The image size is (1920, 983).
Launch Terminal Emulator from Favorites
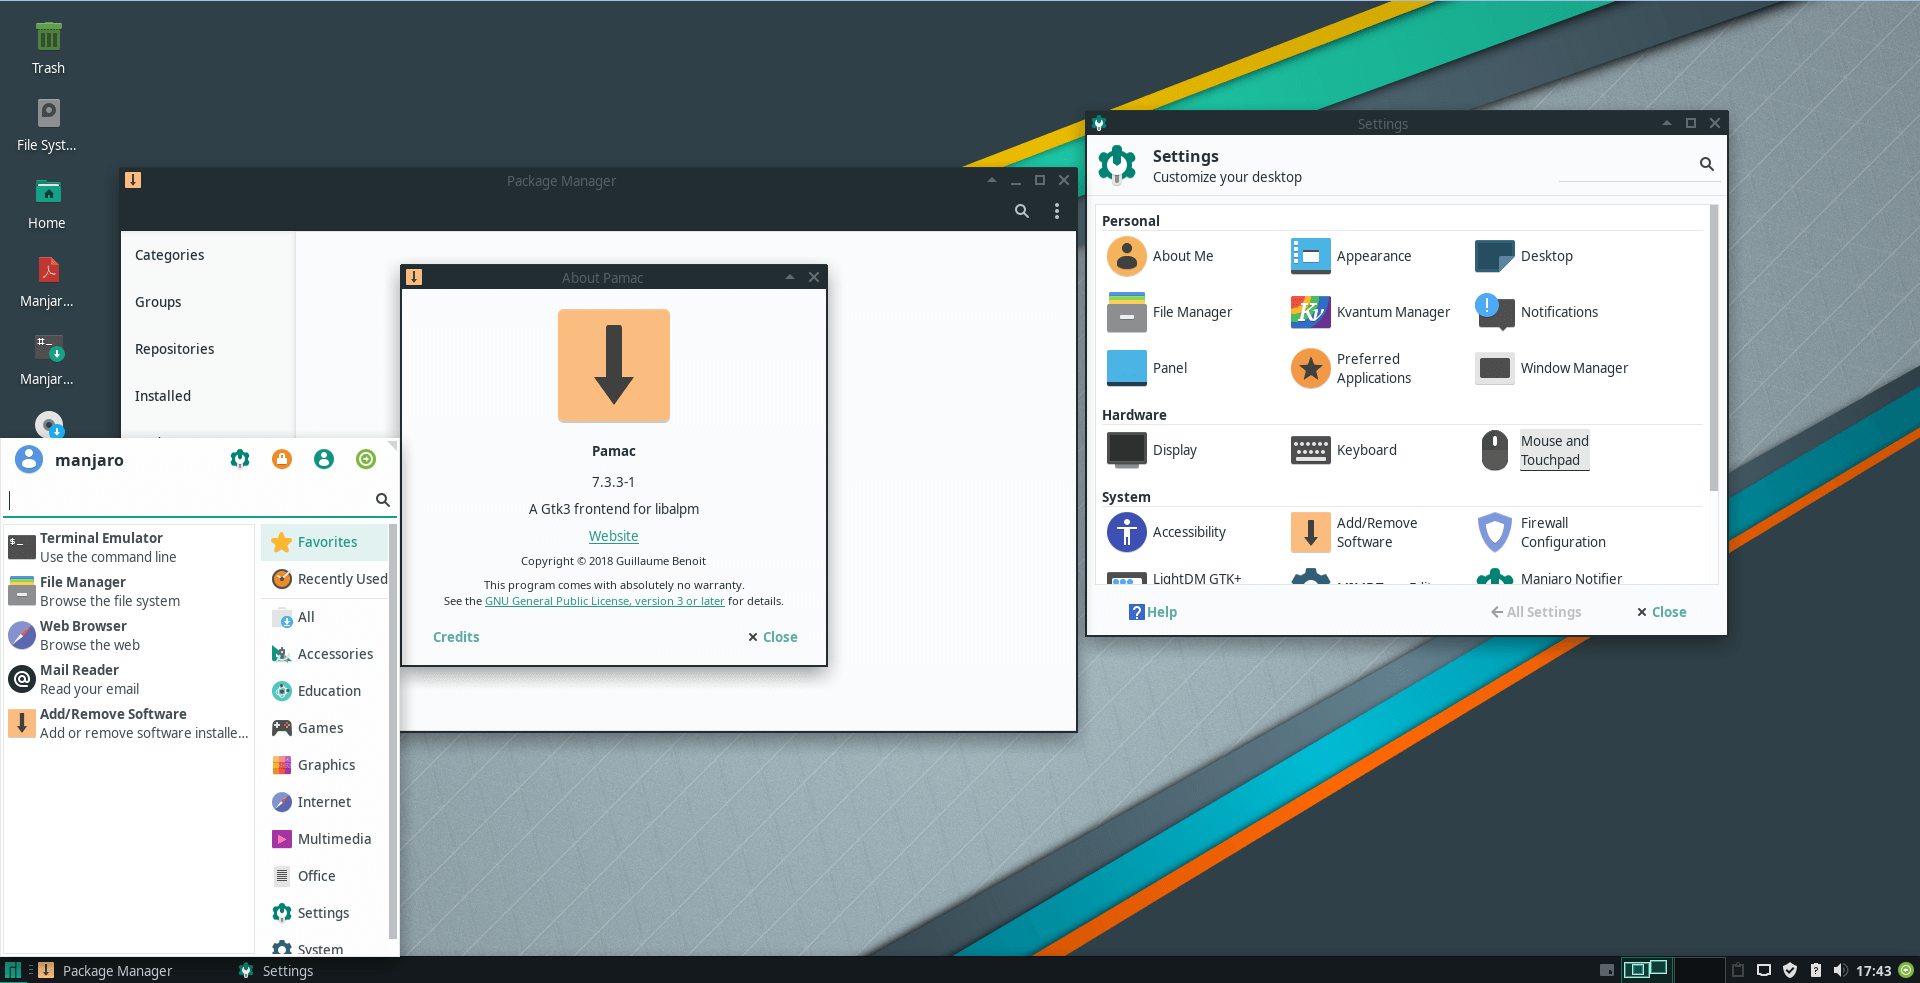pos(129,548)
